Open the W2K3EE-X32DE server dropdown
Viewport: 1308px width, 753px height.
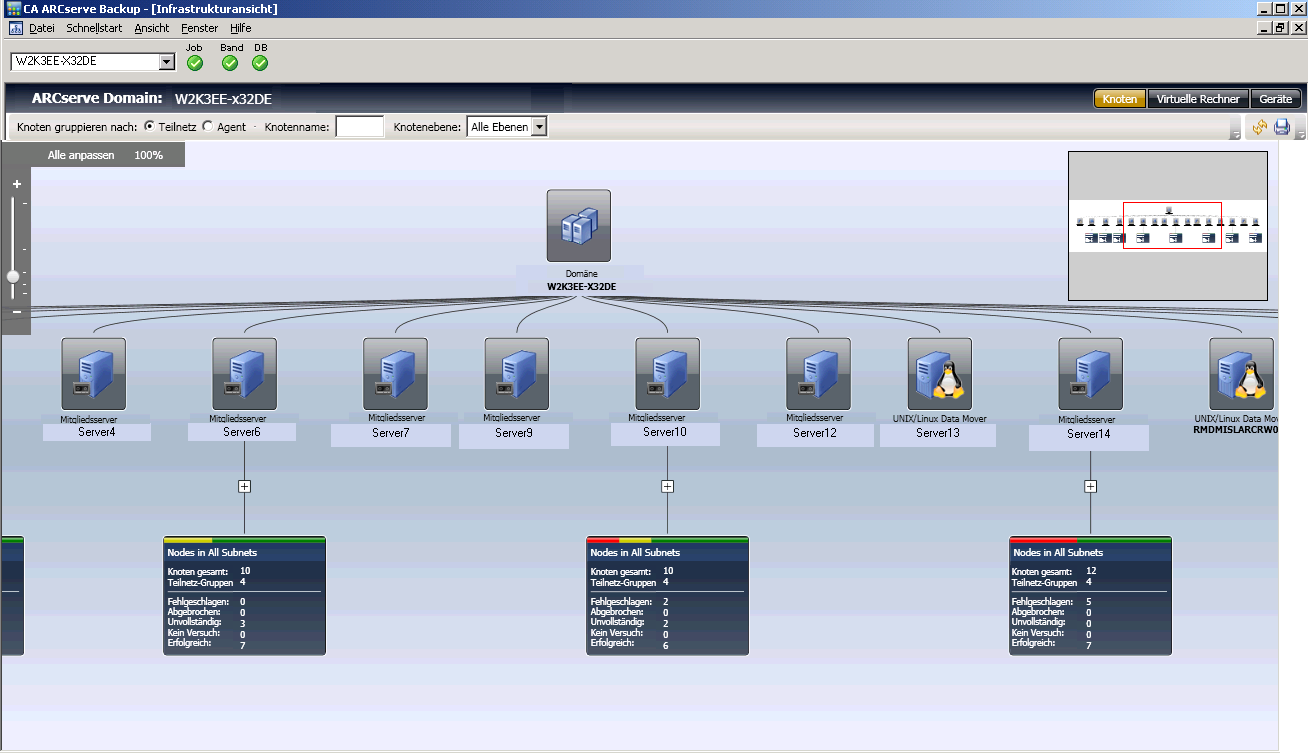click(167, 62)
